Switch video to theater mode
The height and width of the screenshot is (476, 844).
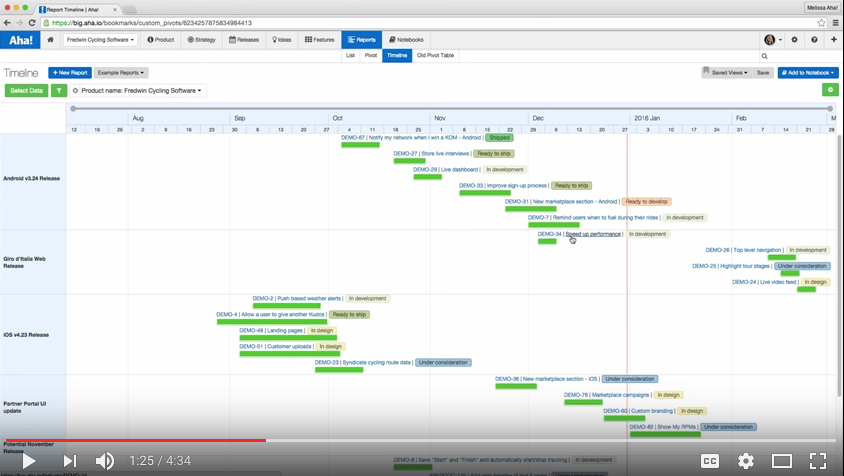(782, 461)
